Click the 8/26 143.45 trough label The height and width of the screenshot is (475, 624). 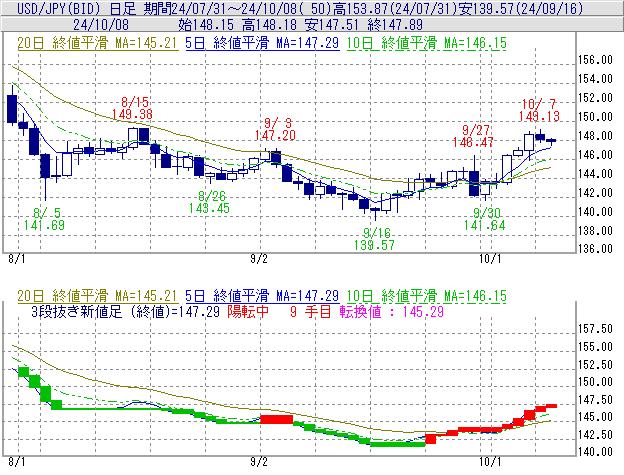pyautogui.click(x=209, y=202)
